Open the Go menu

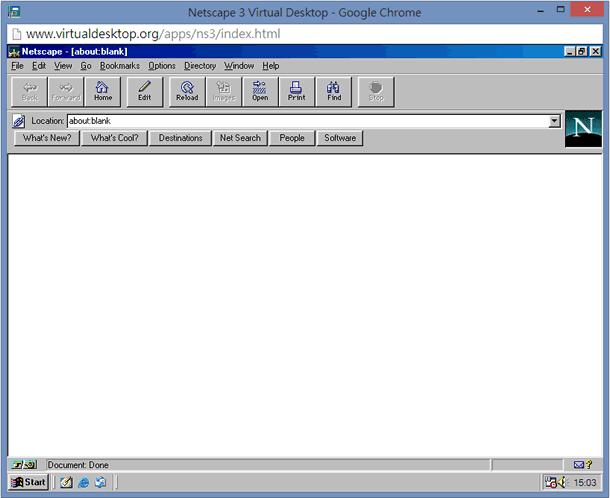pyautogui.click(x=86, y=66)
